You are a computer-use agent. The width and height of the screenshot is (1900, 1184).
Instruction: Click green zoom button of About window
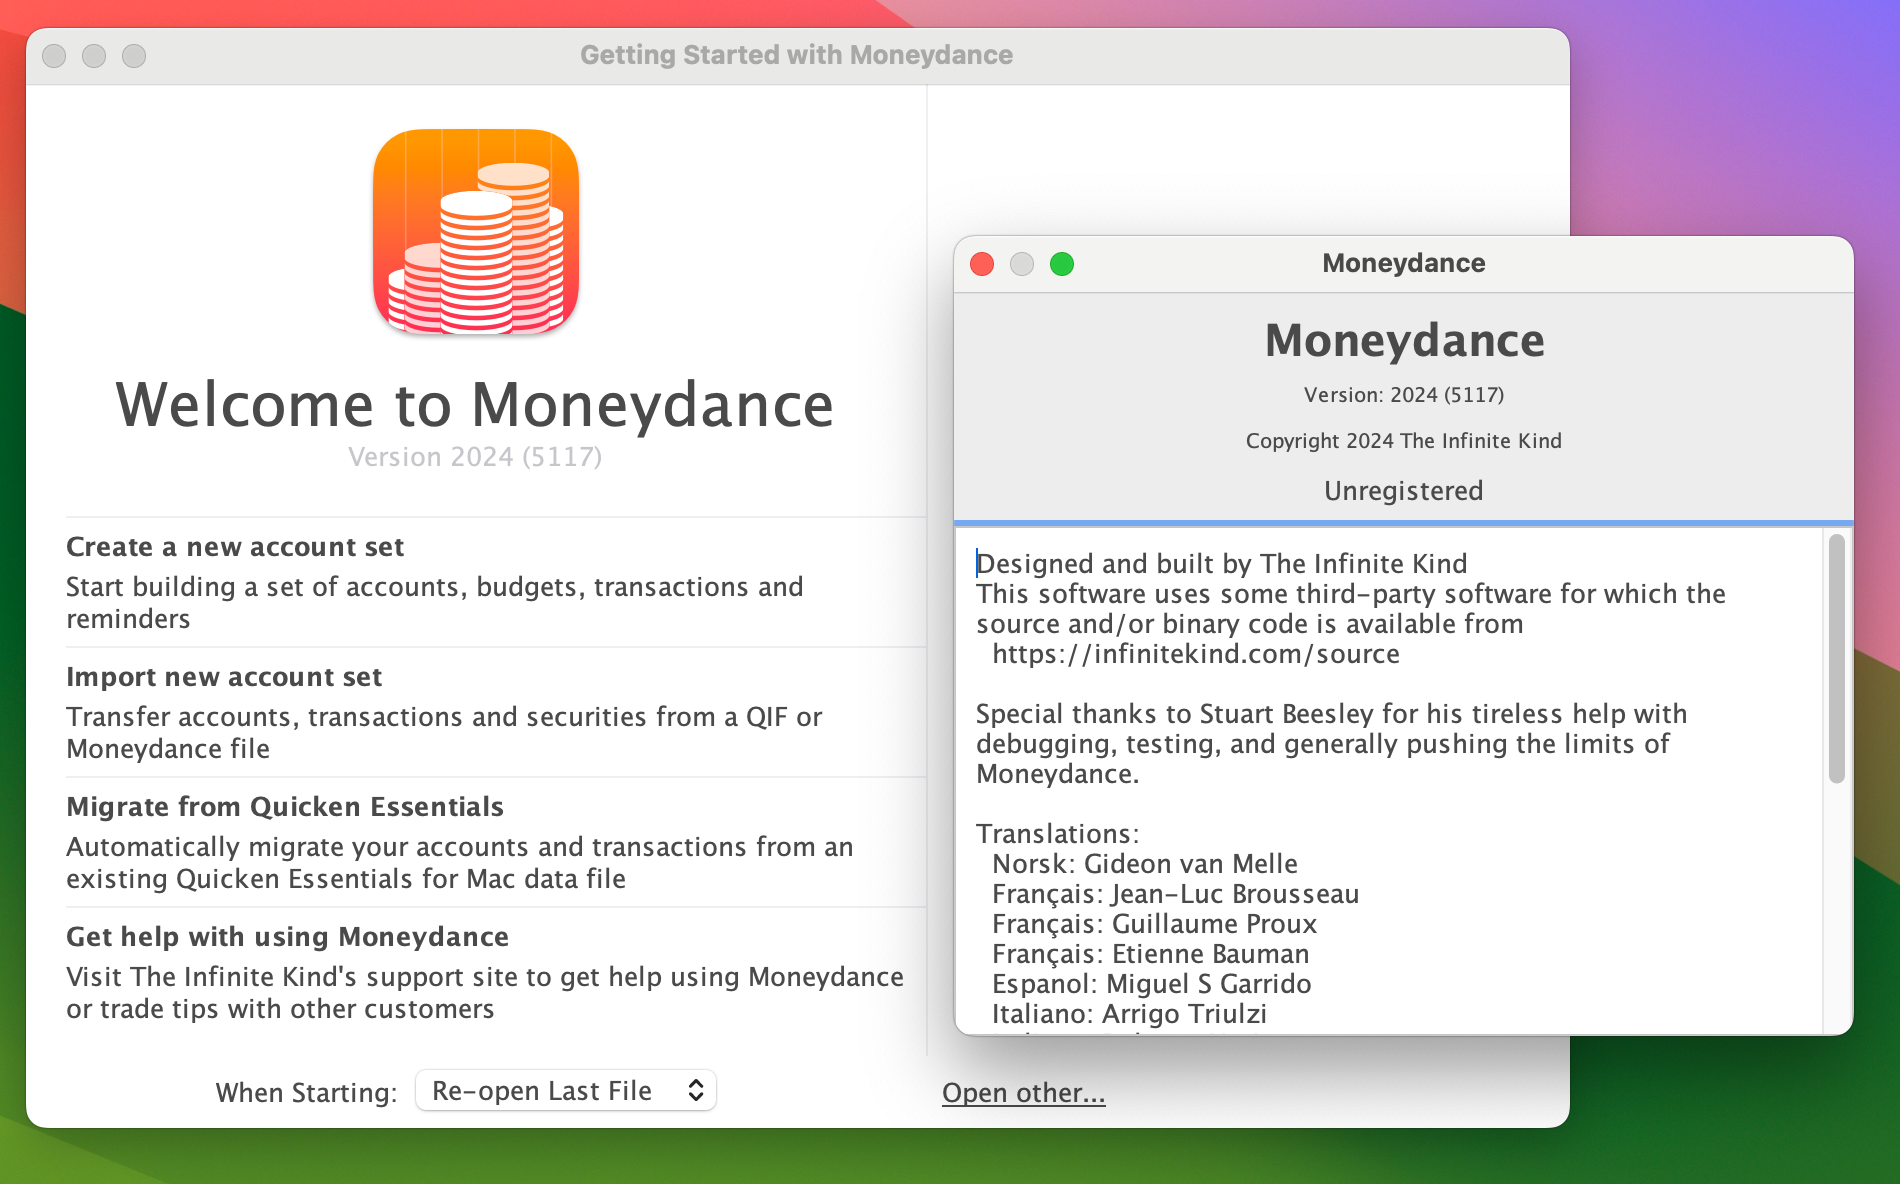[x=1062, y=264]
